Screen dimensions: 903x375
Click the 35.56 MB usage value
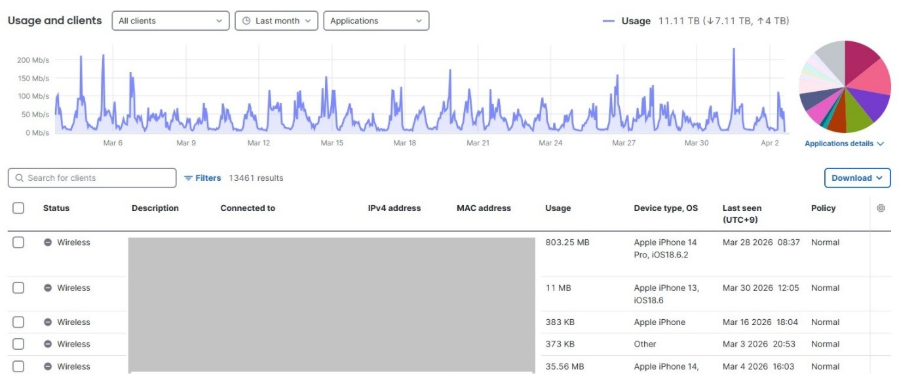pos(565,366)
